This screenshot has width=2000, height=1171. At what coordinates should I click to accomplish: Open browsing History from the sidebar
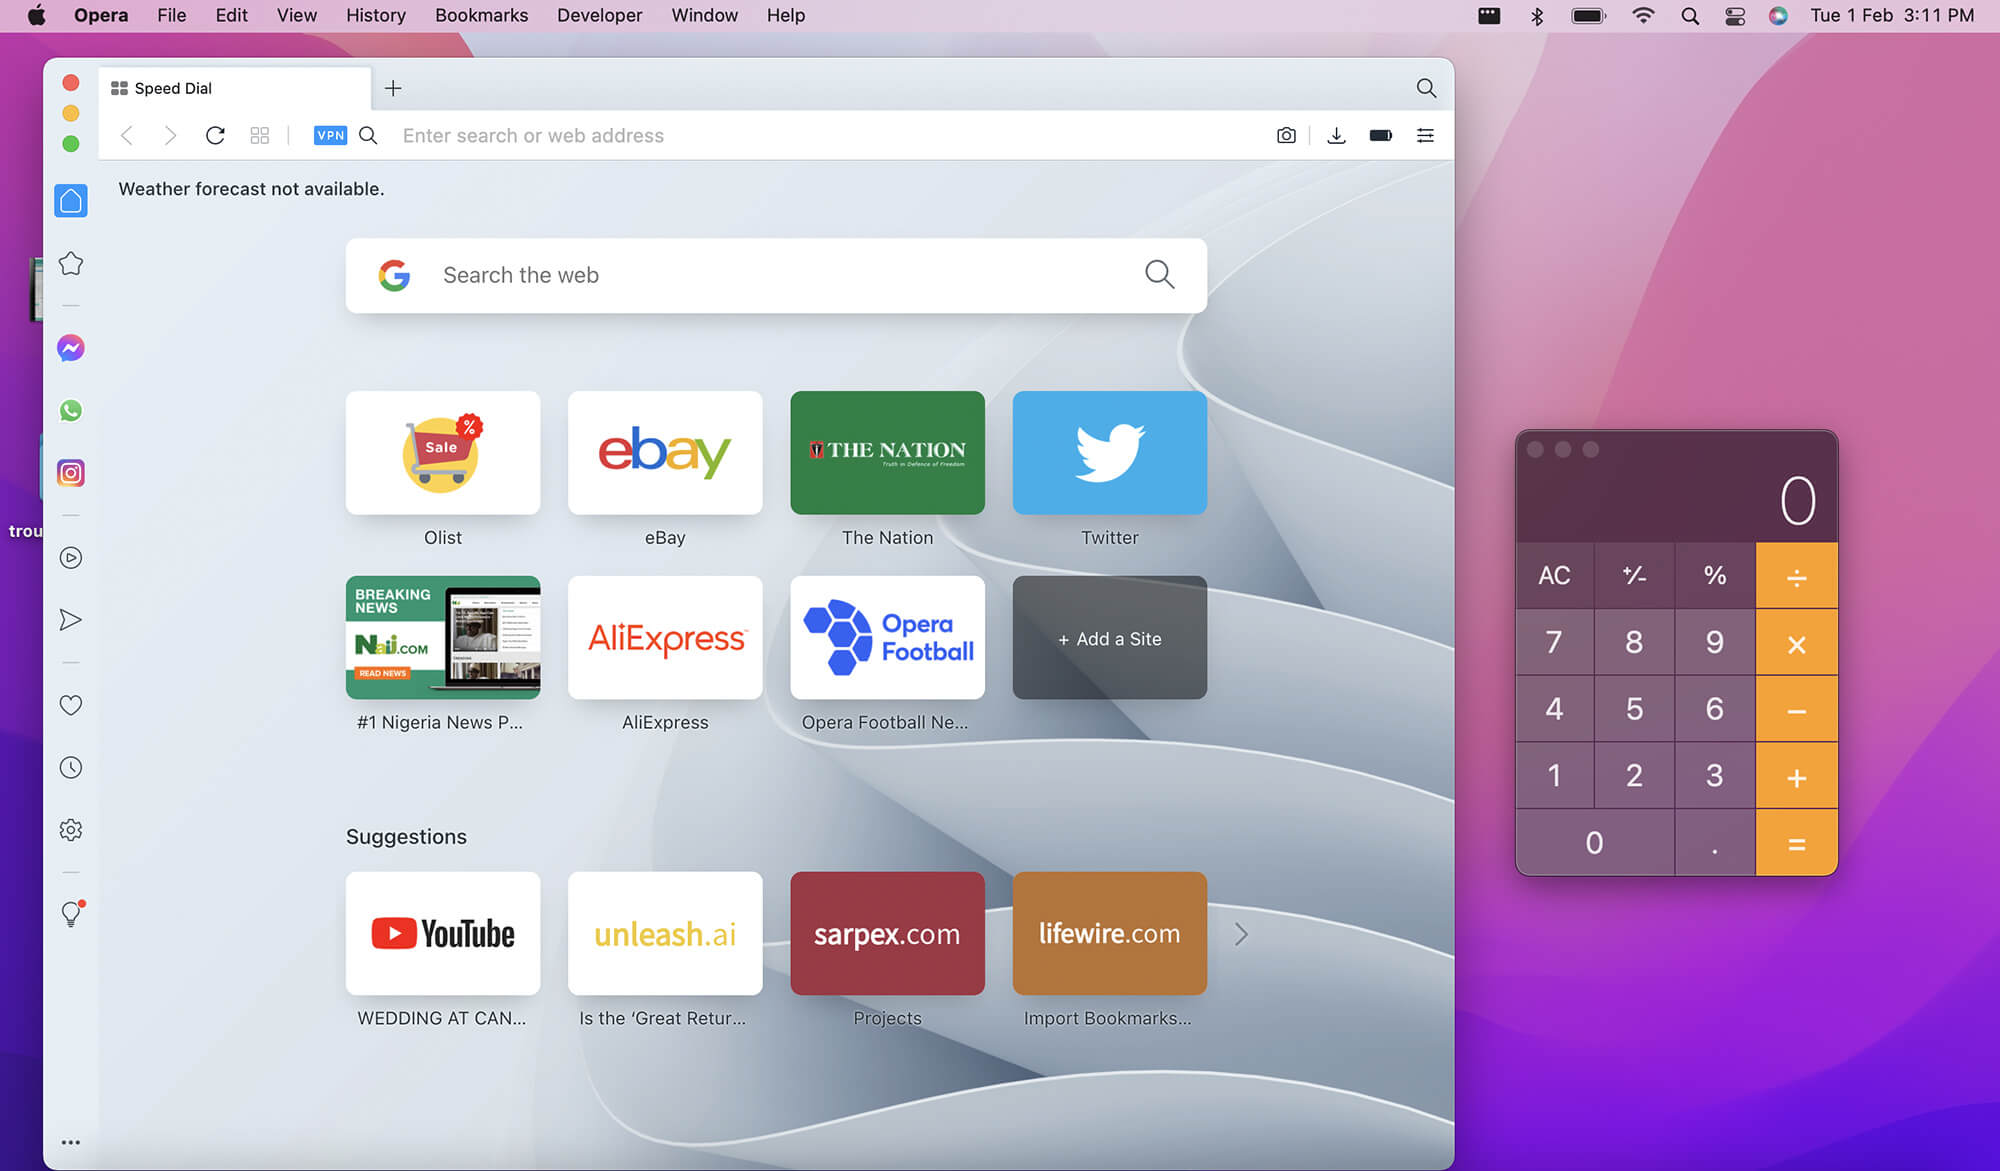[x=70, y=767]
